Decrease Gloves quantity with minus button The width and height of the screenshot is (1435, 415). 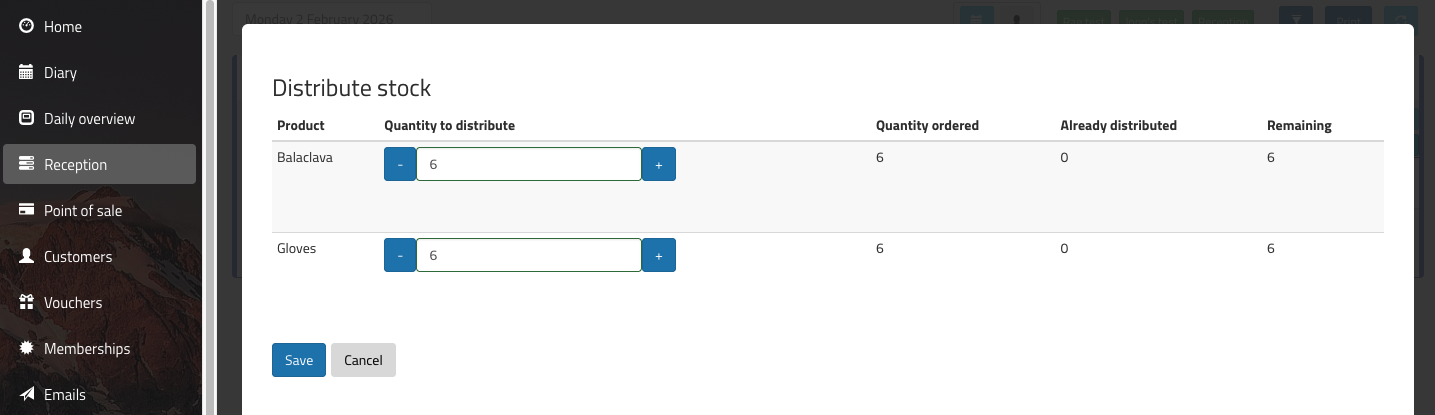point(399,255)
